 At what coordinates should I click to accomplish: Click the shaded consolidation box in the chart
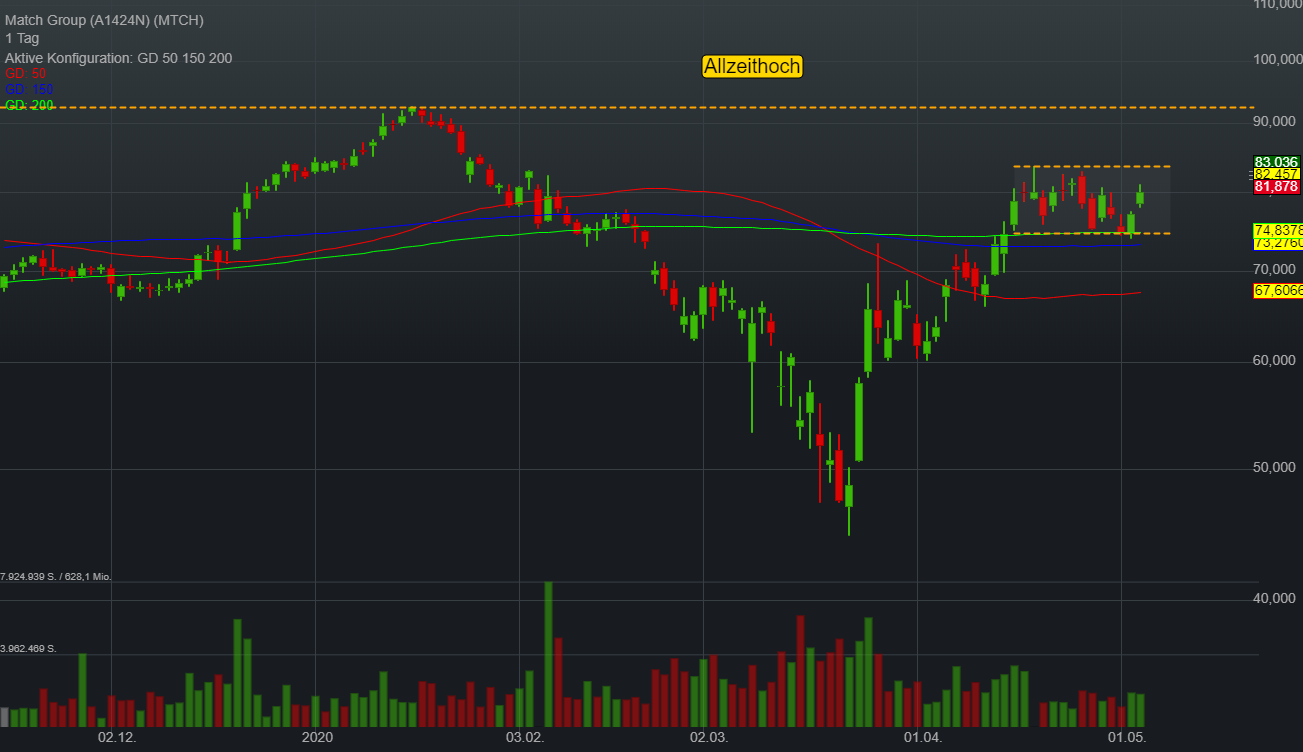point(1092,200)
